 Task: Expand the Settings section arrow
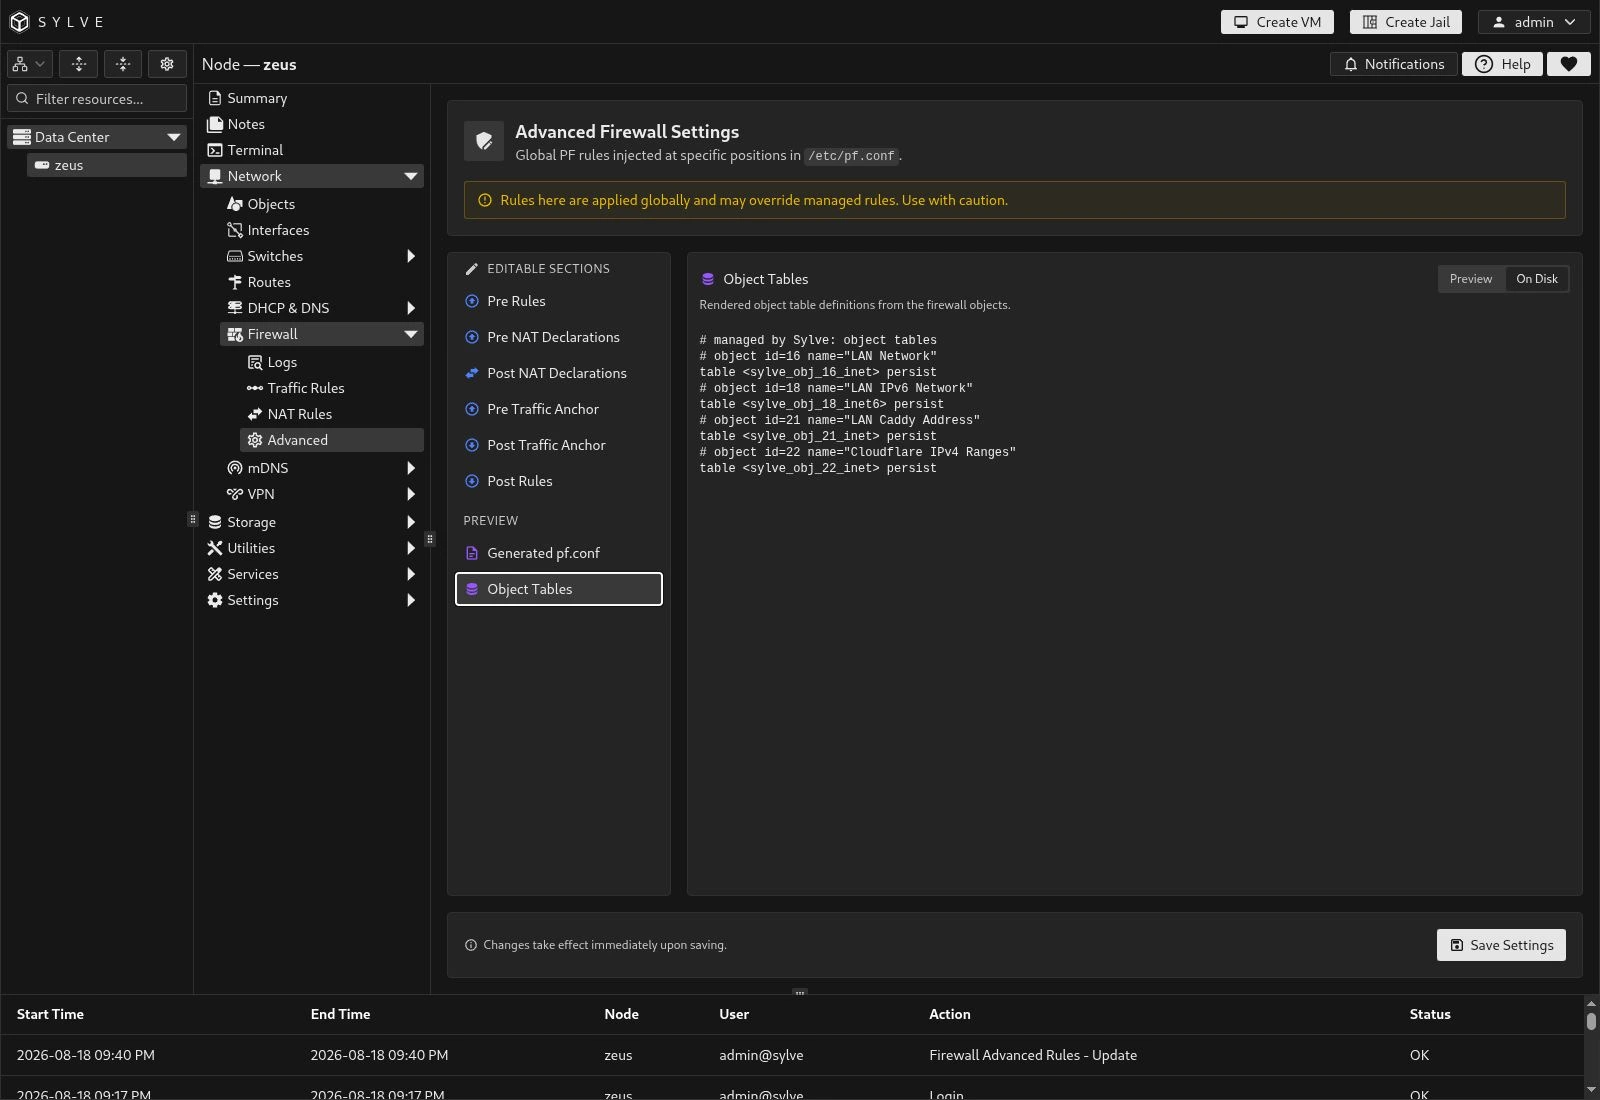[410, 600]
